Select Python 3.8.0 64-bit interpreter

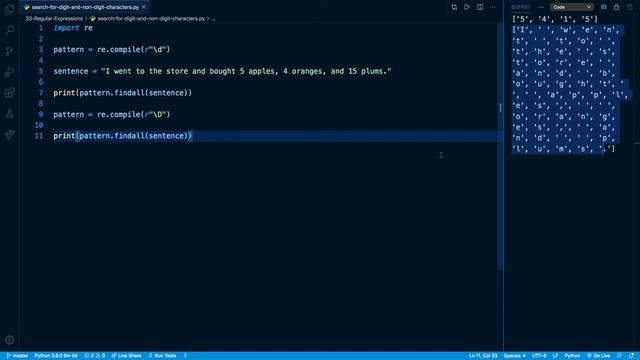click(56, 356)
